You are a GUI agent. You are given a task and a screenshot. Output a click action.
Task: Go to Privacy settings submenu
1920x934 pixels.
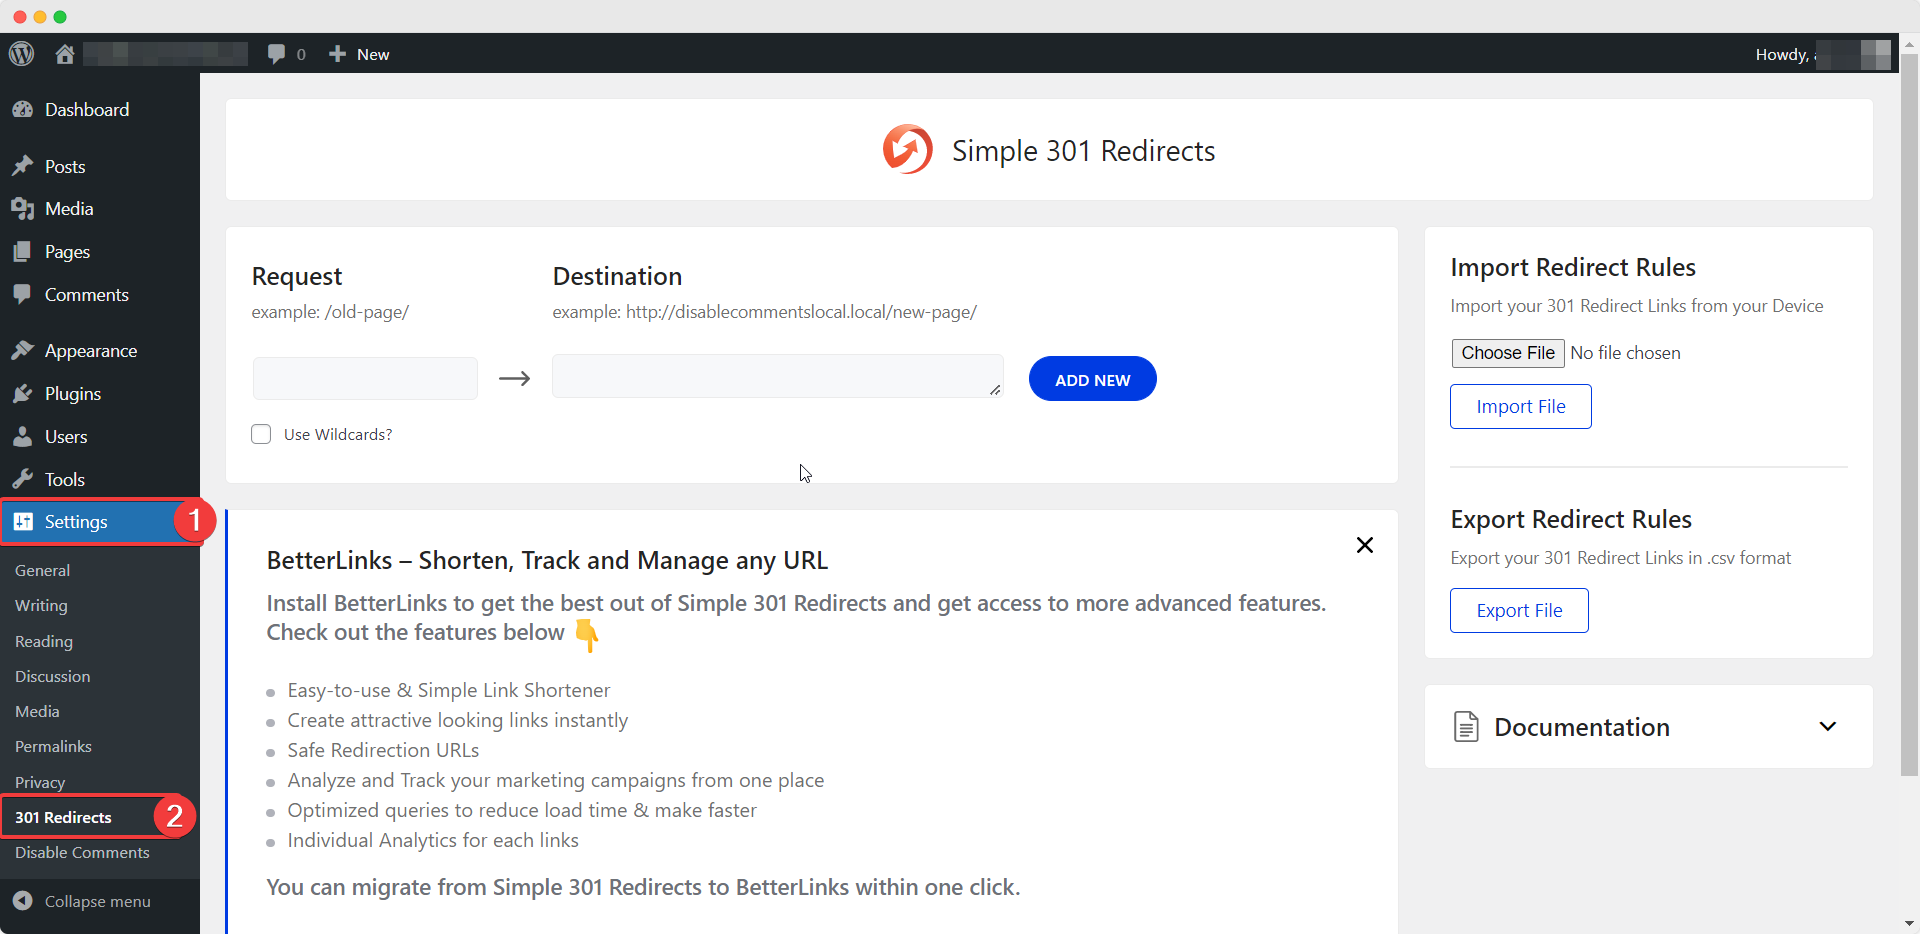(40, 782)
